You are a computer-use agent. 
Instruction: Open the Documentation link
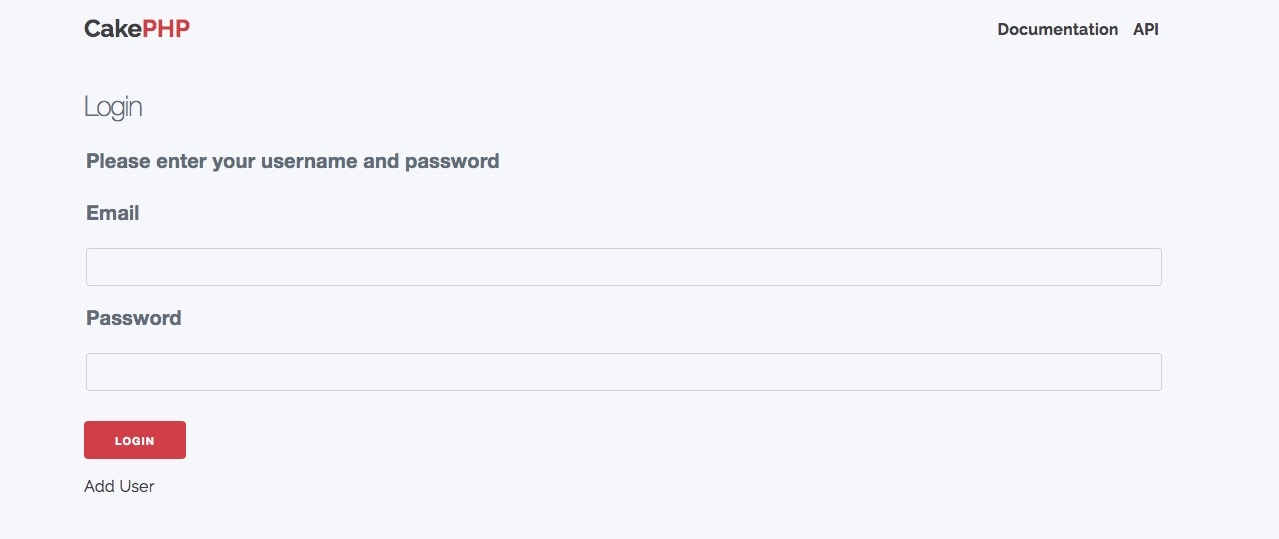[x=1057, y=30]
